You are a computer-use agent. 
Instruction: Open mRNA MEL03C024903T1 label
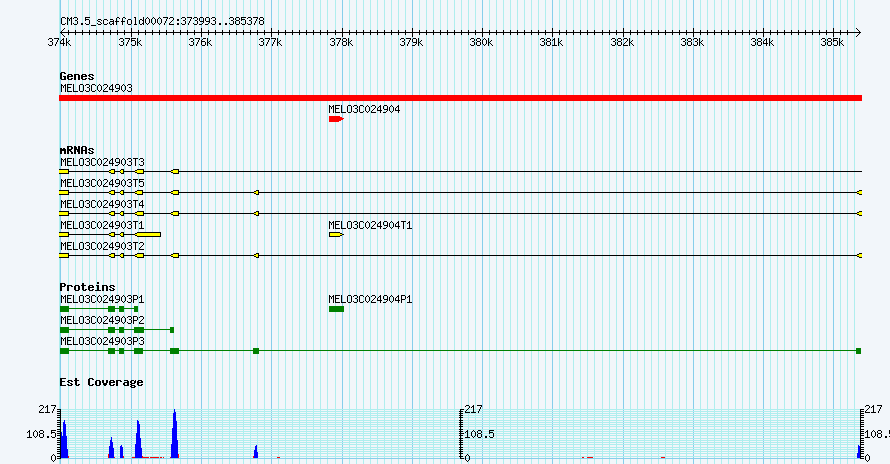[102, 225]
